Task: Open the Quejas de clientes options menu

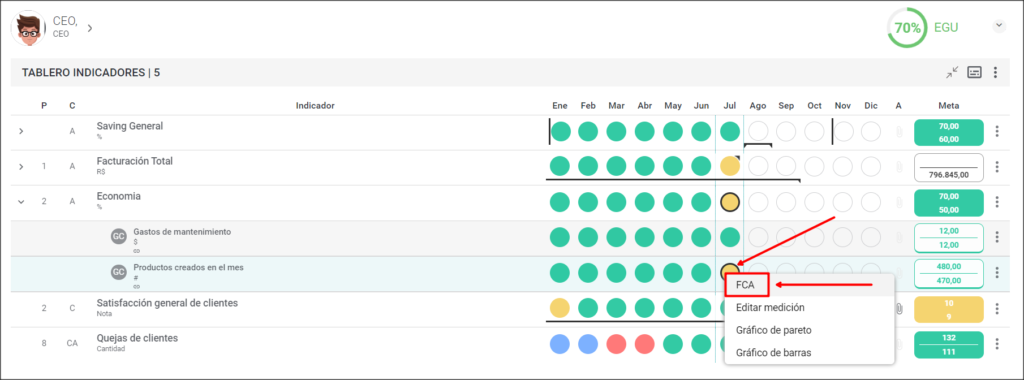Action: pyautogui.click(x=997, y=343)
